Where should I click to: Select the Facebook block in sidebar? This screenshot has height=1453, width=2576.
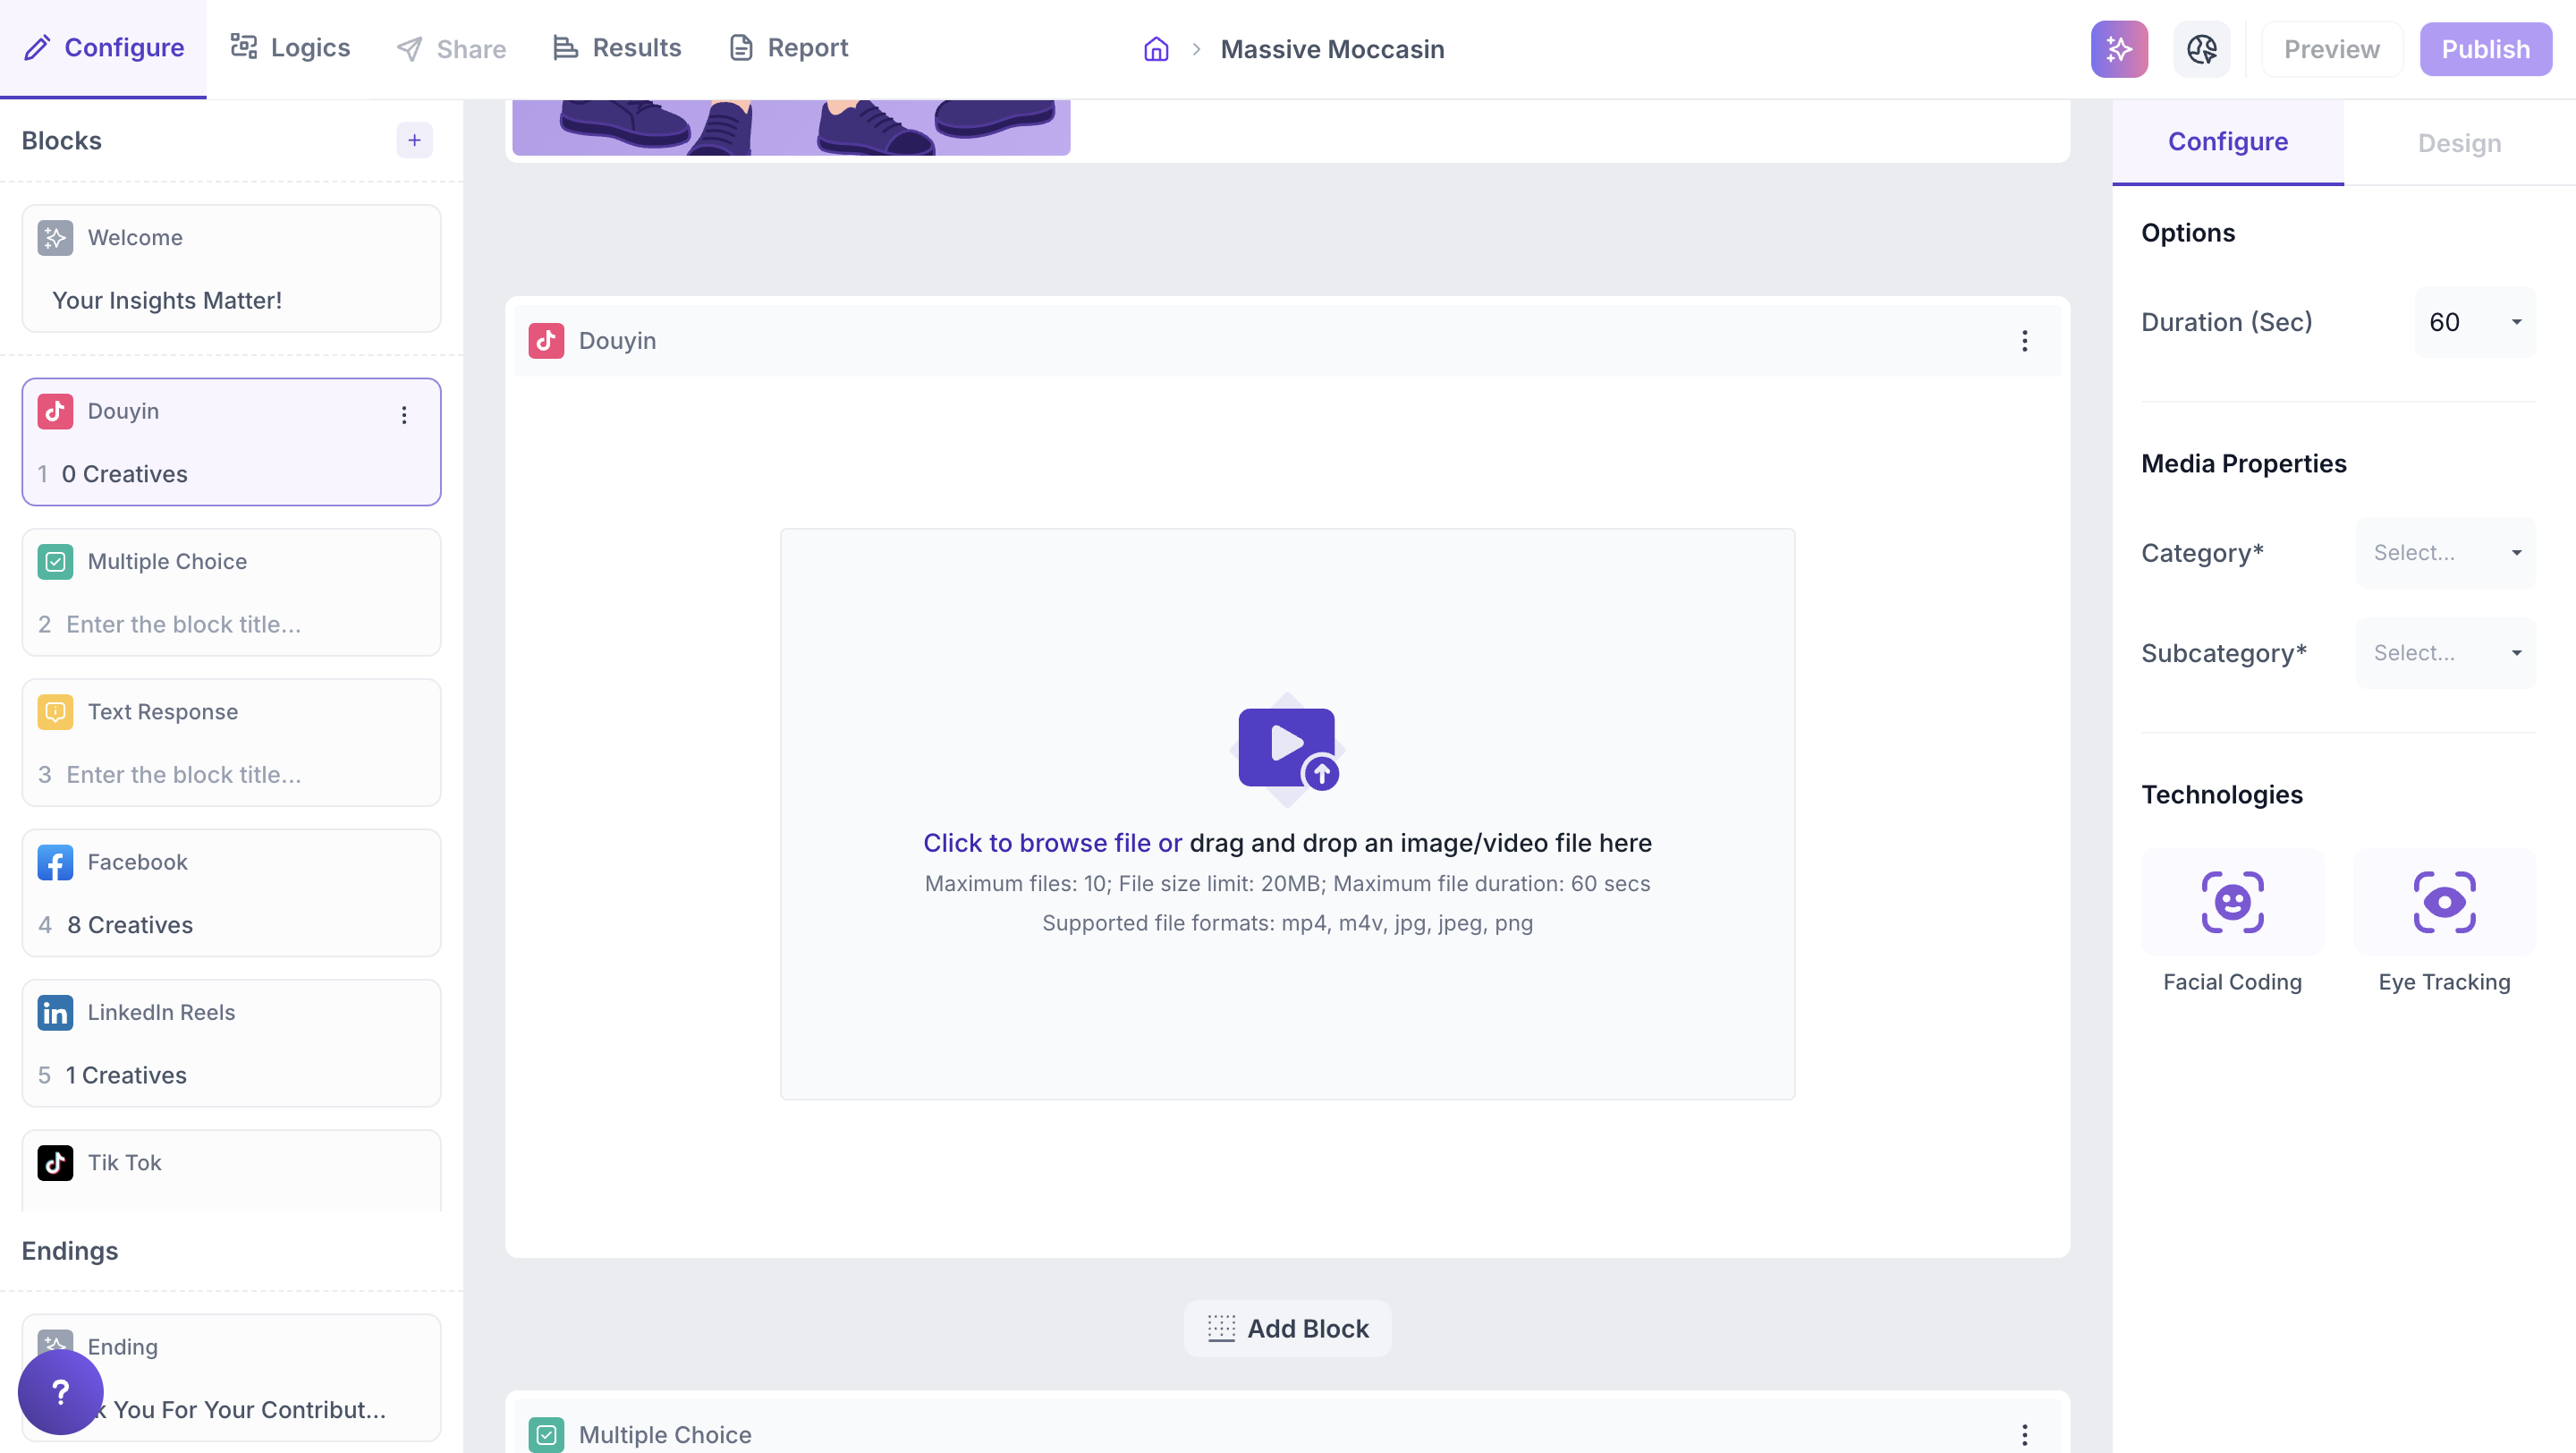[231, 892]
